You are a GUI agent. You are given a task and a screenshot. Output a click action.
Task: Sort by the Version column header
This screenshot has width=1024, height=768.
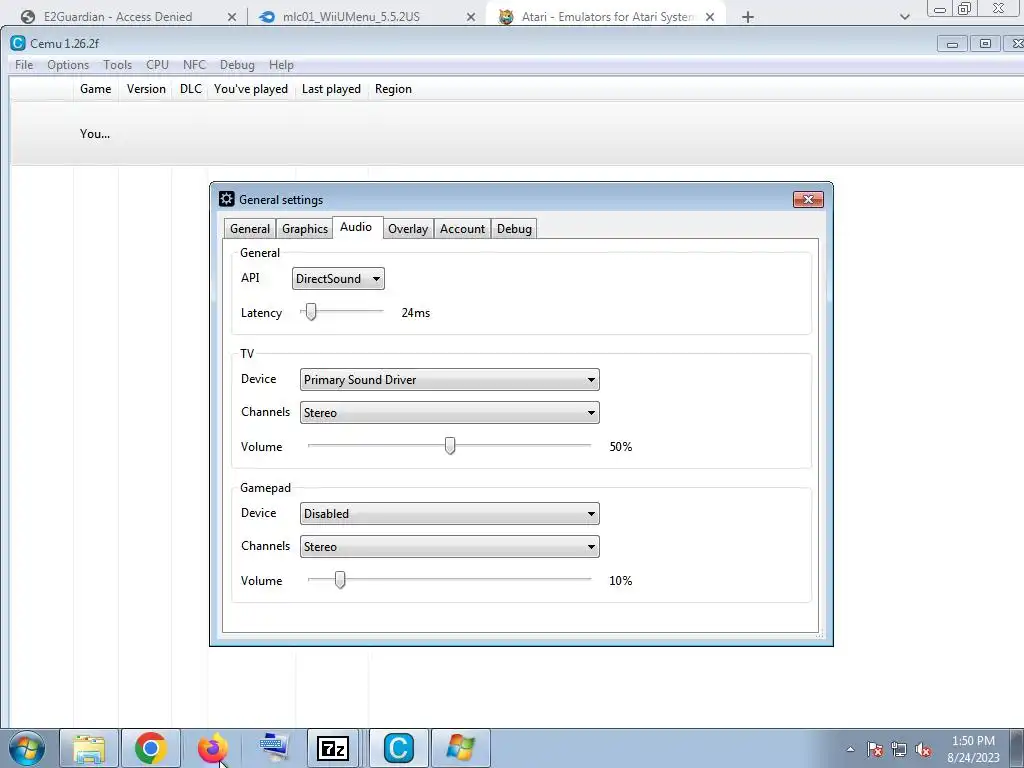146,89
